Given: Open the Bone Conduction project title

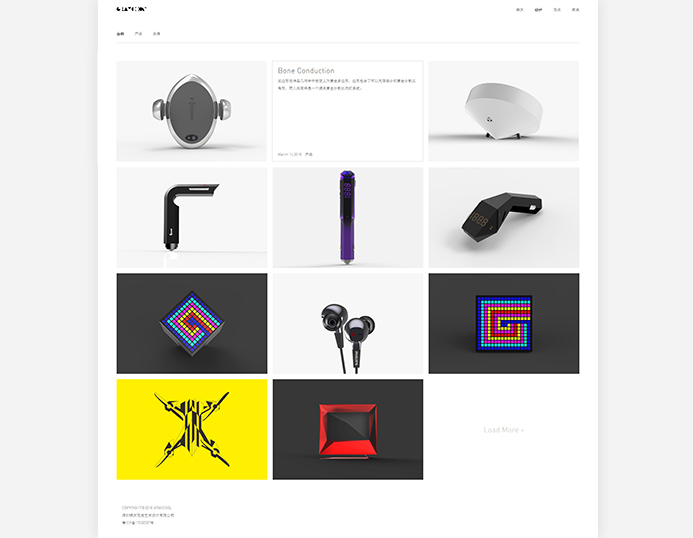Looking at the screenshot, I should [x=306, y=71].
